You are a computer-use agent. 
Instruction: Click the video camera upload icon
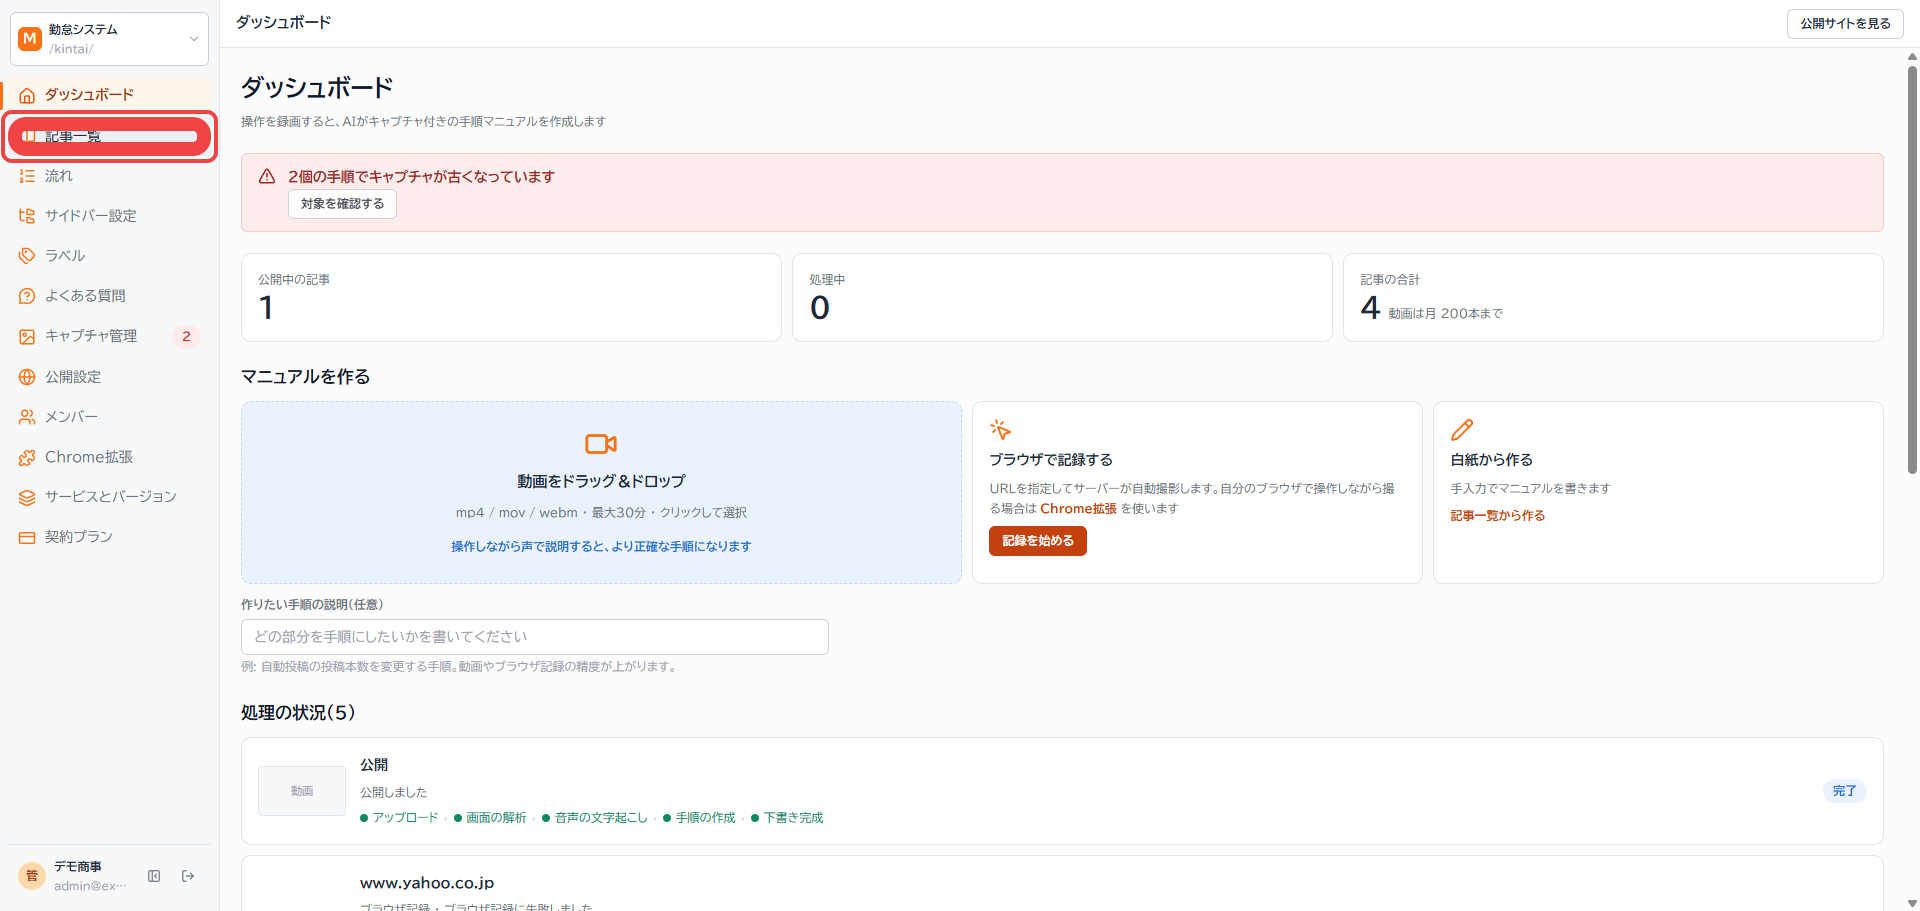(x=601, y=443)
